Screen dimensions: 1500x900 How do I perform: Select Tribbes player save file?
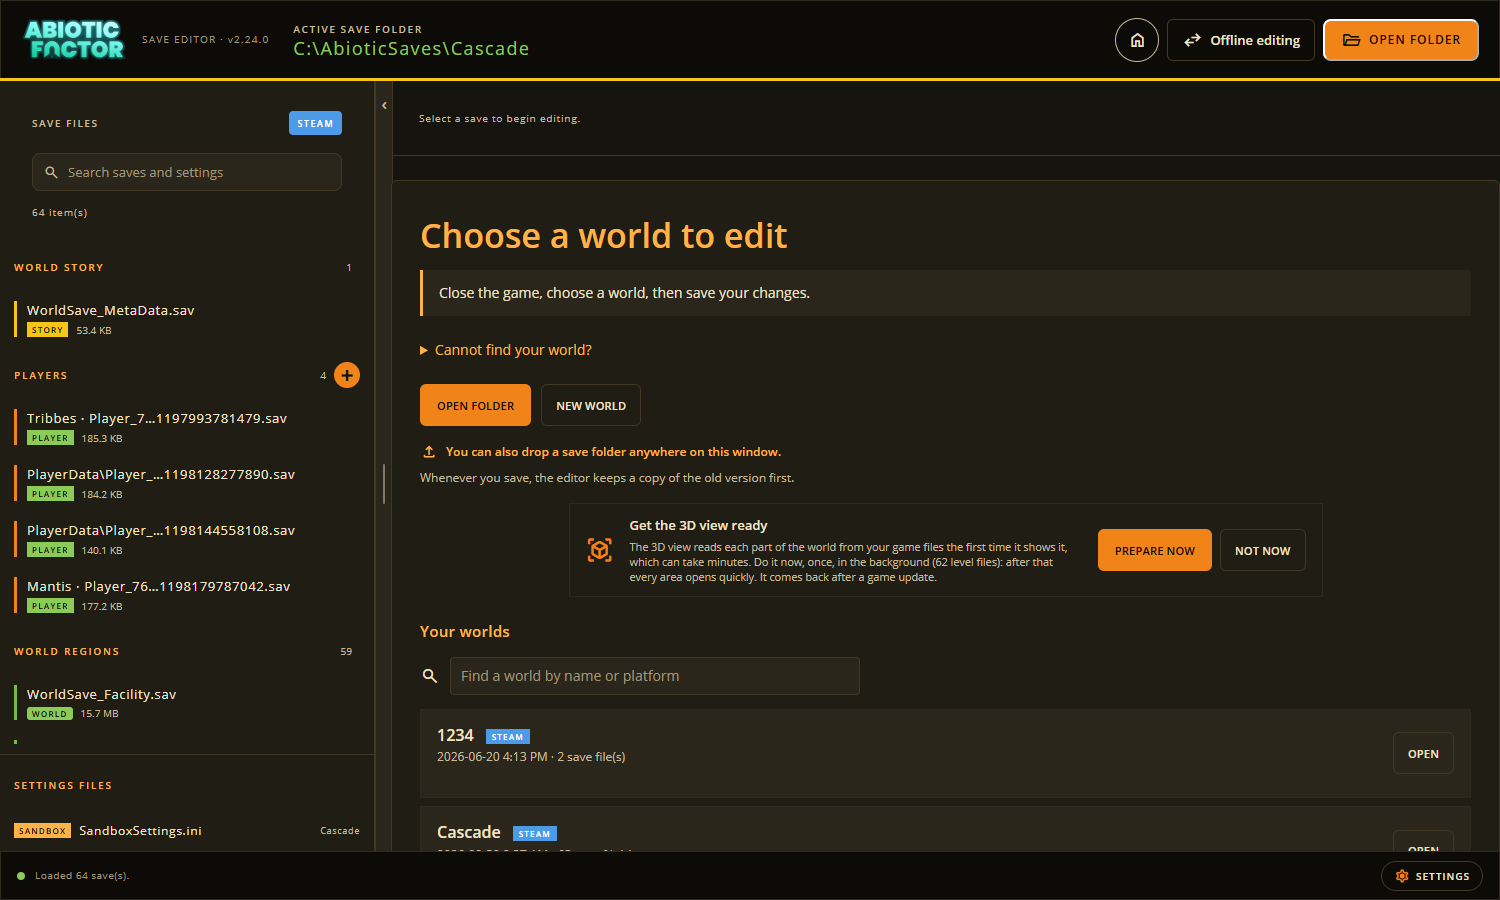187,427
